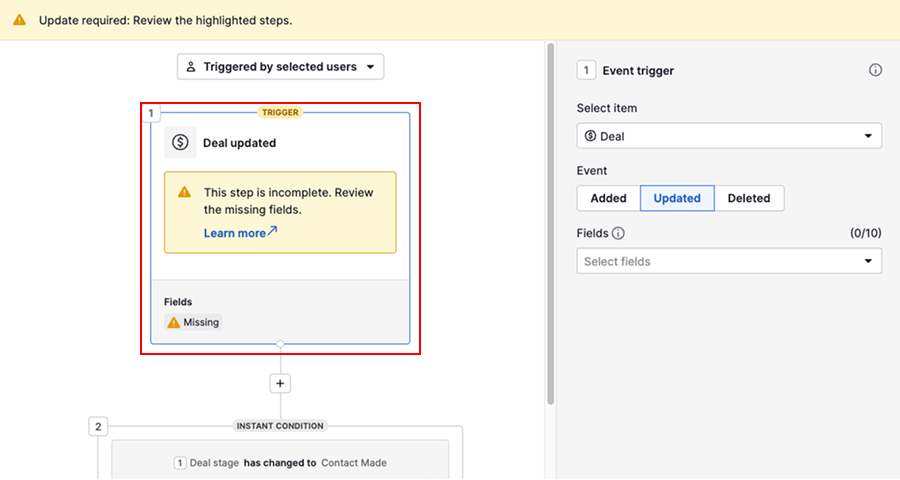
Task: Expand the Select fields dropdown
Action: point(729,262)
